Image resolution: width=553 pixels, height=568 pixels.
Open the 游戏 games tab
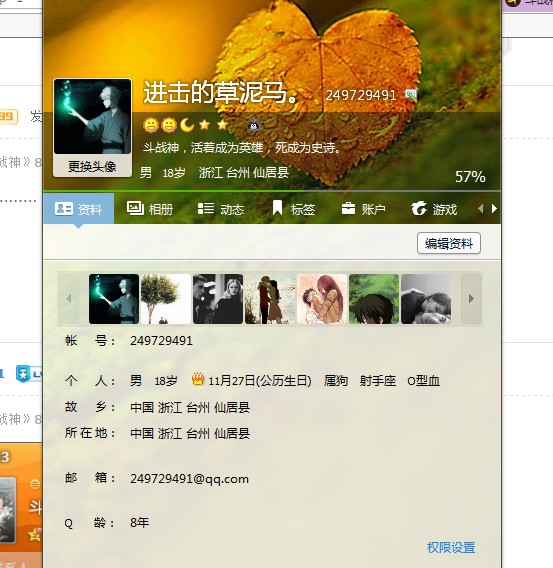(x=434, y=209)
